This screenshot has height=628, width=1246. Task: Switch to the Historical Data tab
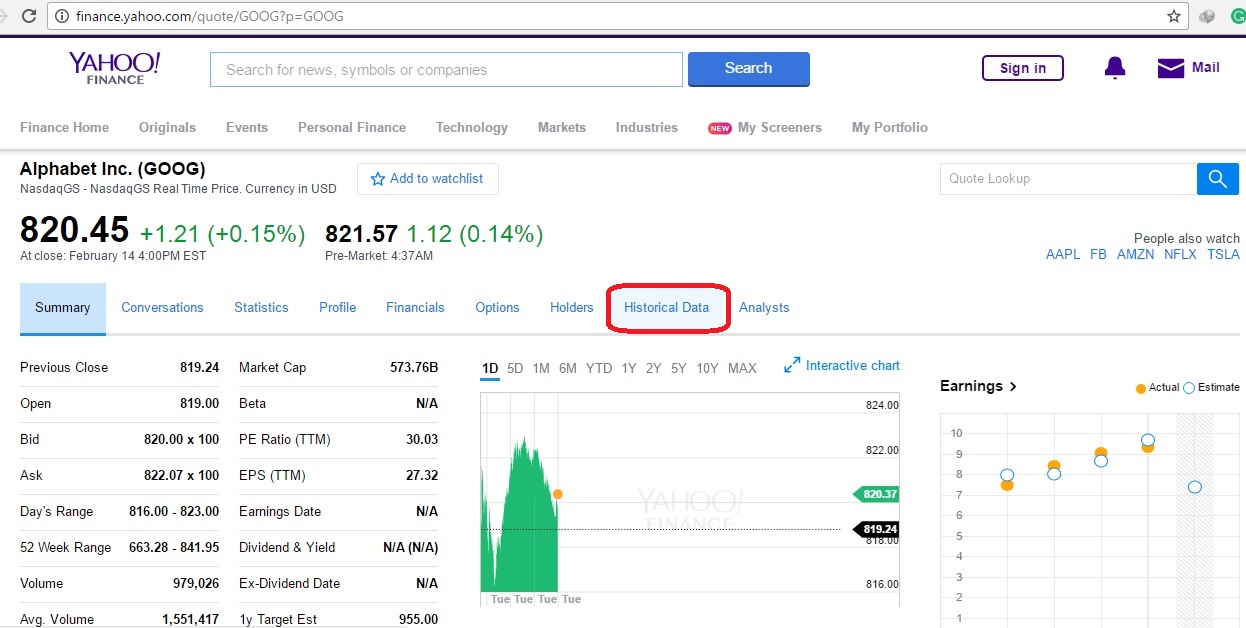point(667,307)
